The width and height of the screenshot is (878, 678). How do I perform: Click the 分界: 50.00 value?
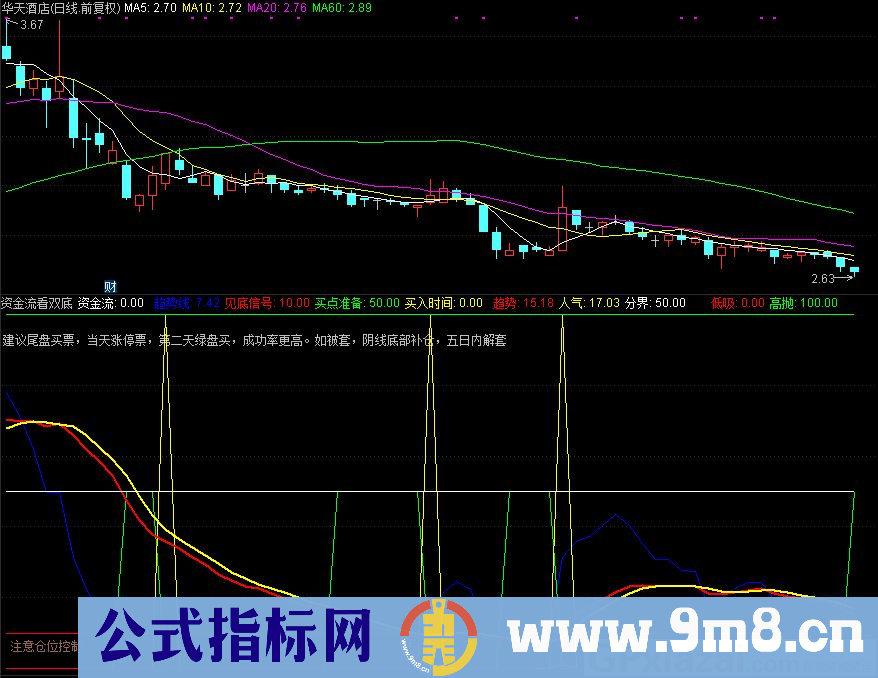coord(655,303)
